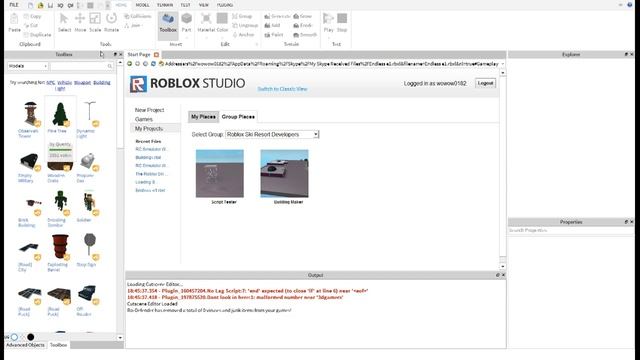
Task: Click the terrain Add tool
Action: point(272,25)
